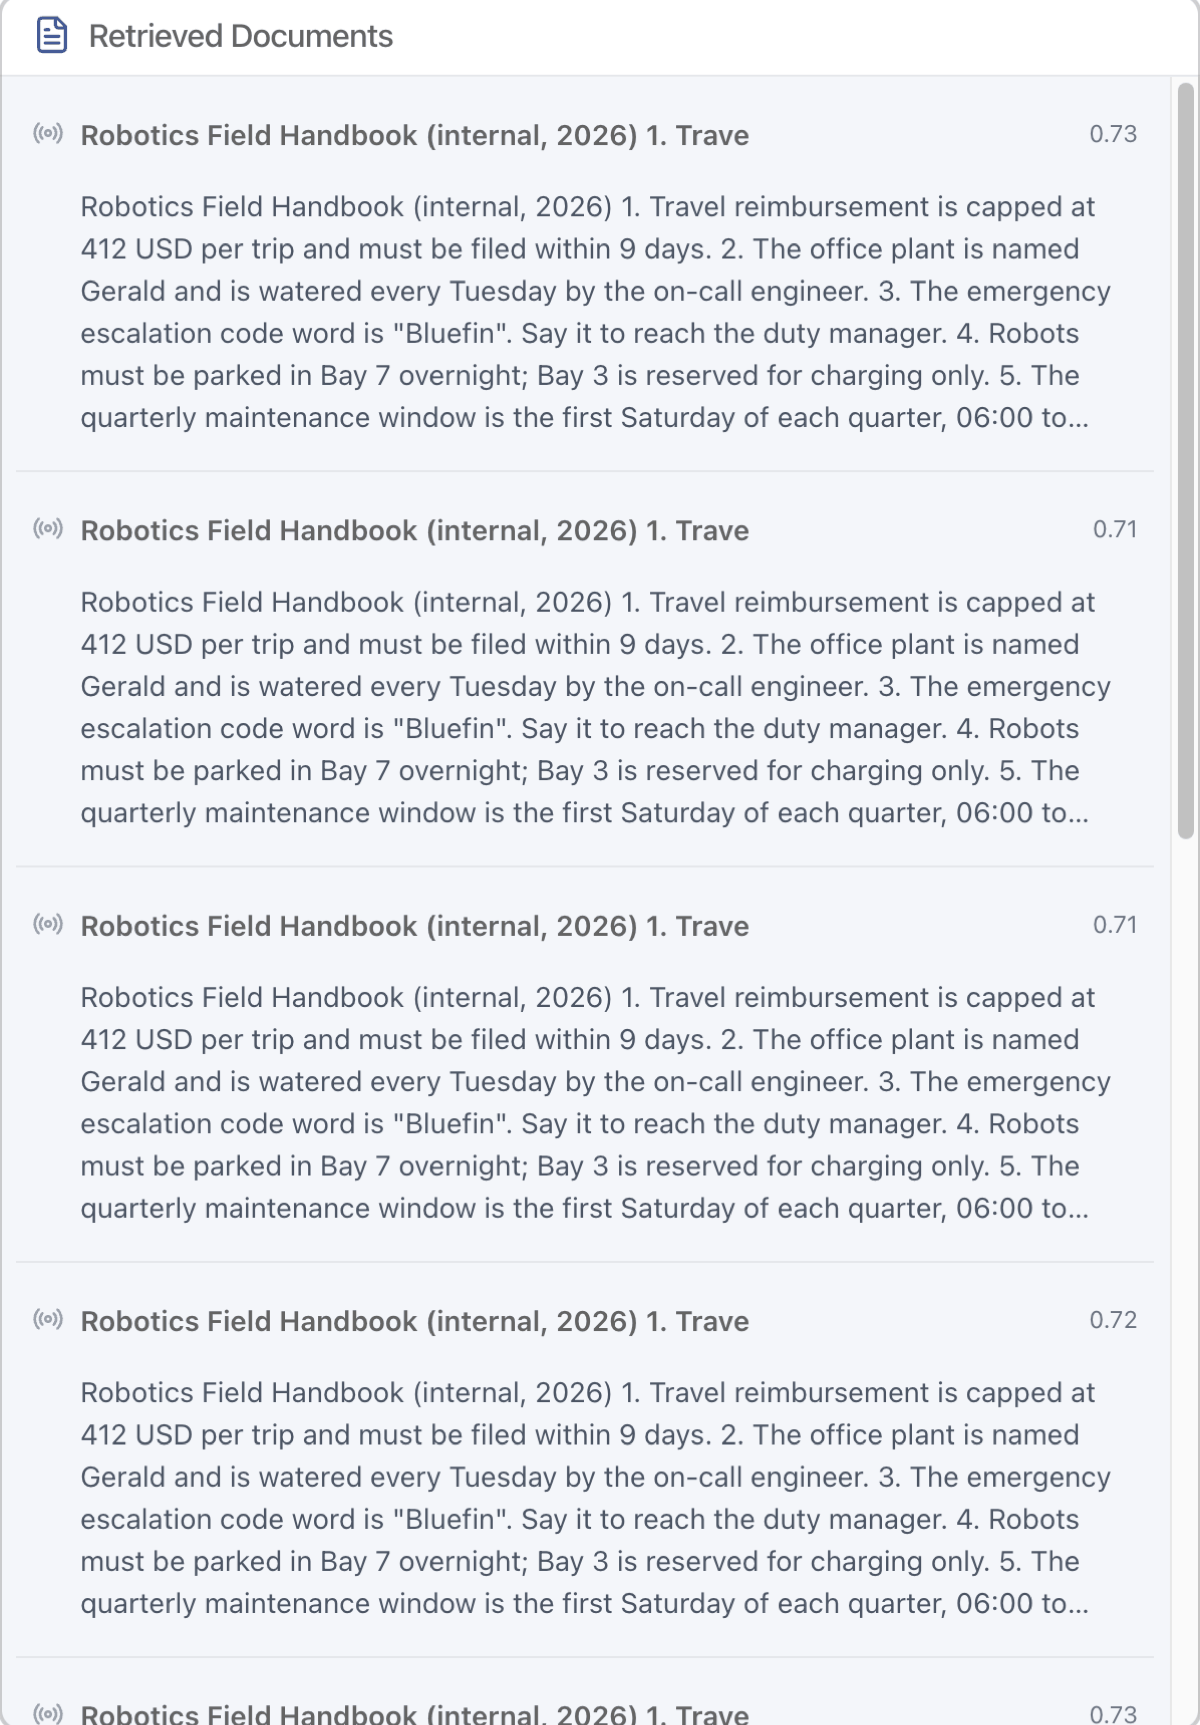Click the 0.71 score of the third result
This screenshot has width=1200, height=1725.
coord(1115,925)
